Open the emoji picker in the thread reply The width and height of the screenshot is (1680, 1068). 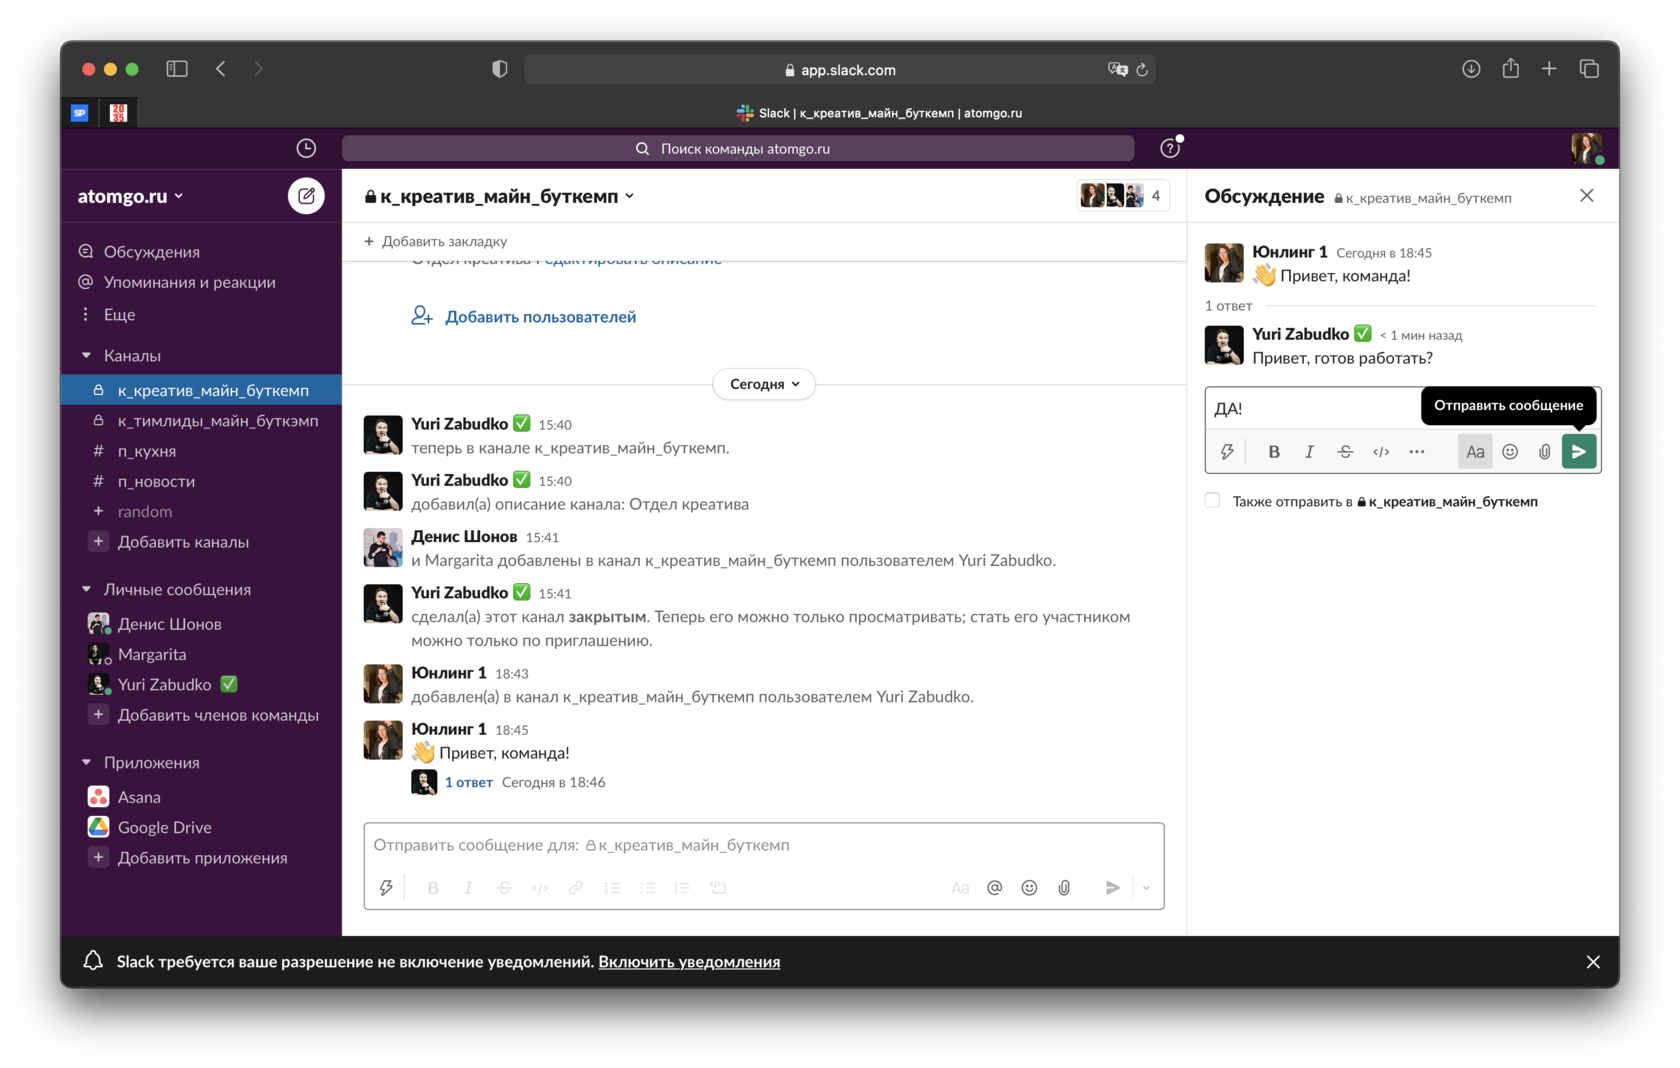coord(1510,452)
